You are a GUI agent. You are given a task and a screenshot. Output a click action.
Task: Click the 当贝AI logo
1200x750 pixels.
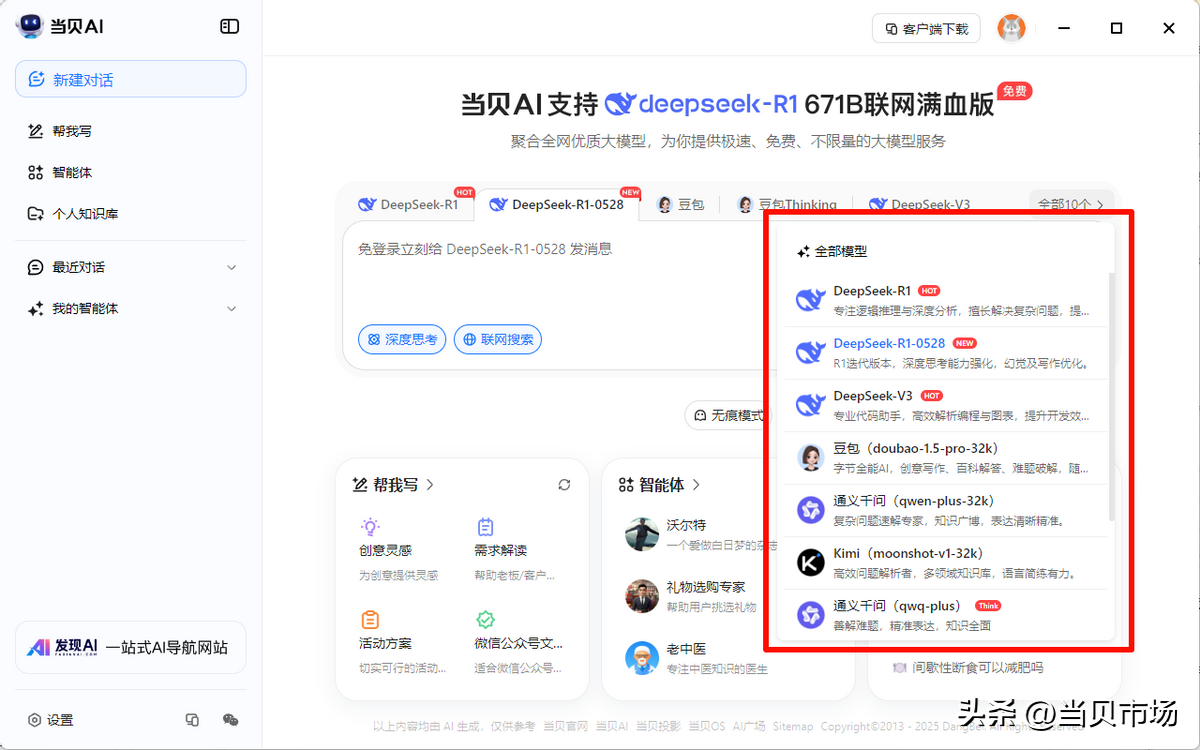point(60,27)
